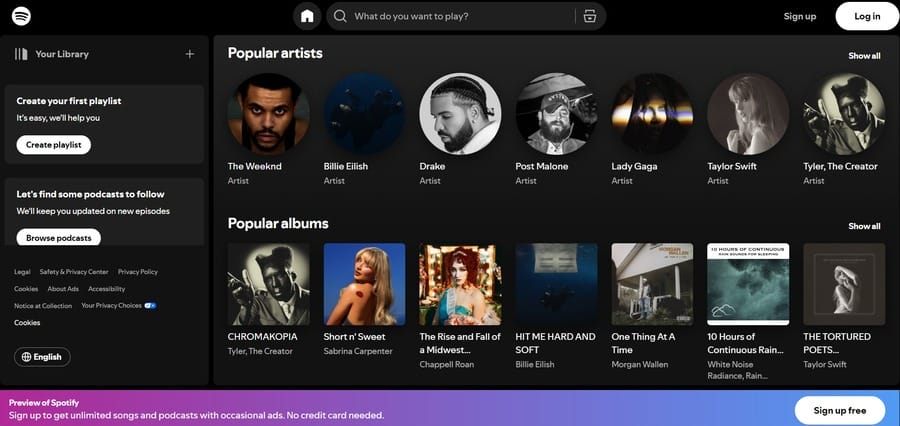Click the Sign up free button
900x426 pixels.
click(x=840, y=410)
